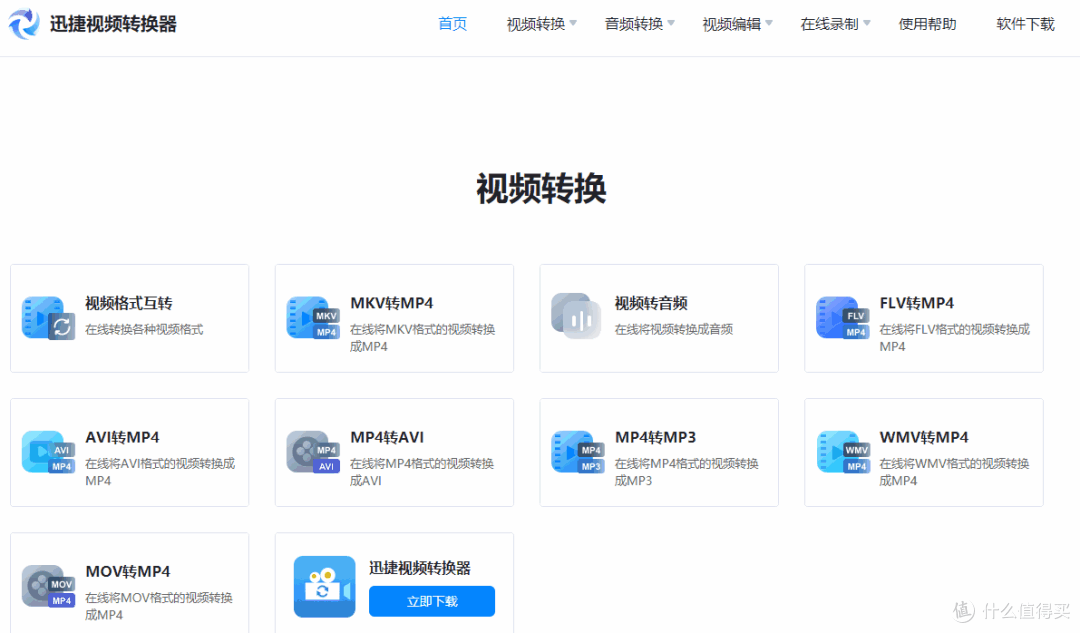Open the AVI转MP4 title link
The width and height of the screenshot is (1080, 633).
pos(123,437)
